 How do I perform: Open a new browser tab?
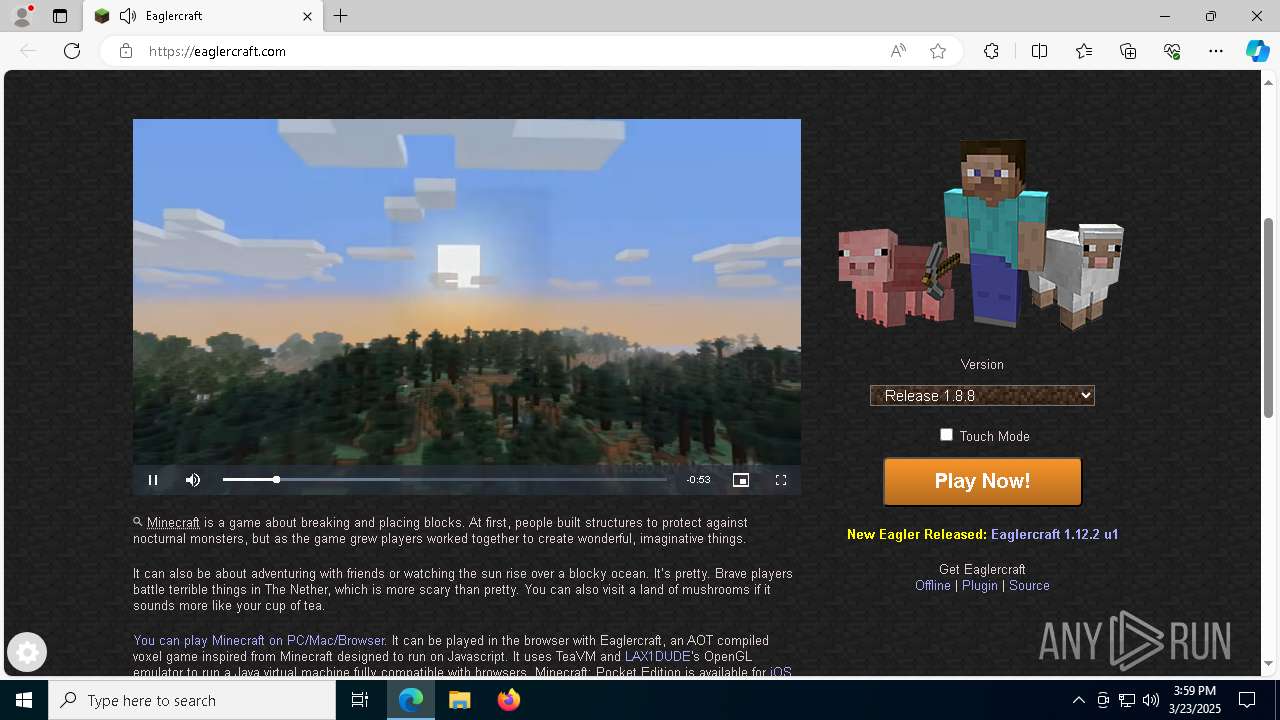coord(341,16)
